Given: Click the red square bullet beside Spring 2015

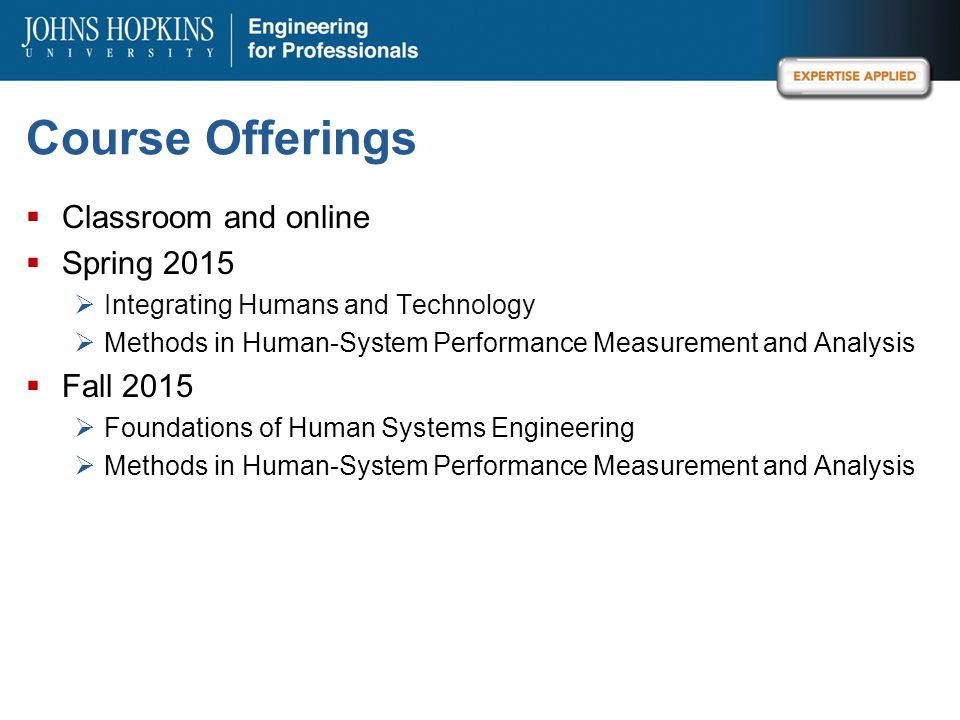Looking at the screenshot, I should click(x=33, y=263).
